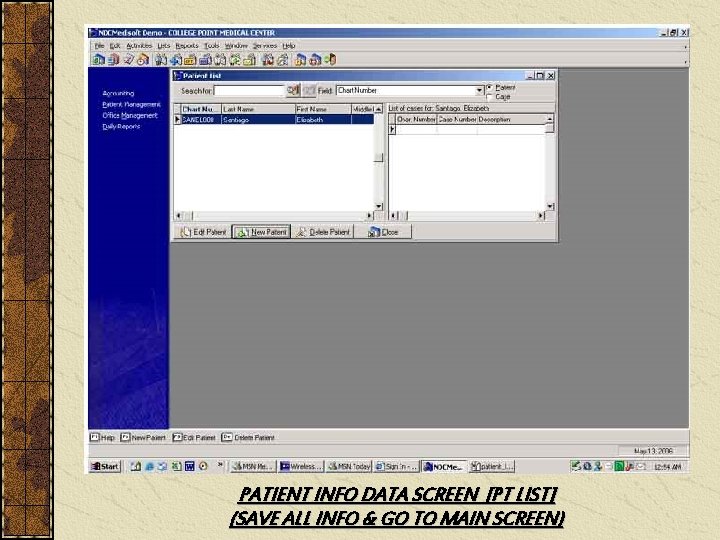720x540 pixels.
Task: Click the Start button on the taskbar
Action: tap(105, 467)
